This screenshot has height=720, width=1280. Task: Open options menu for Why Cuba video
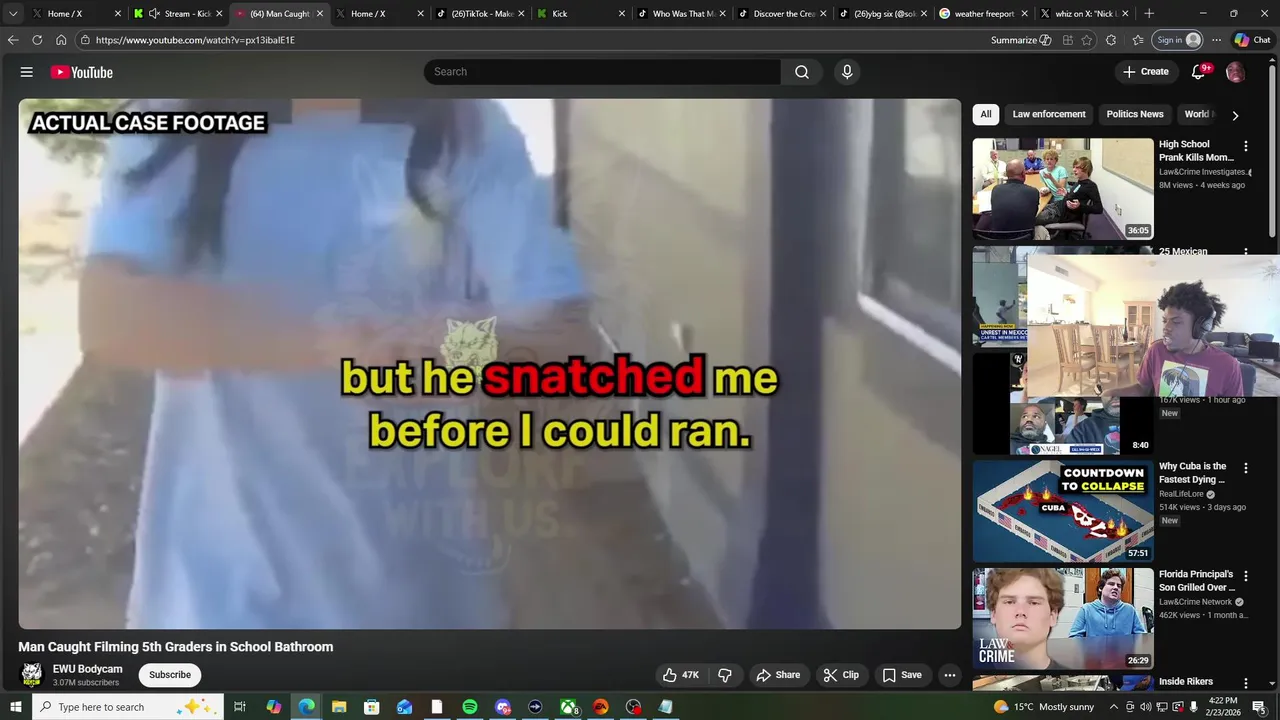click(1246, 468)
